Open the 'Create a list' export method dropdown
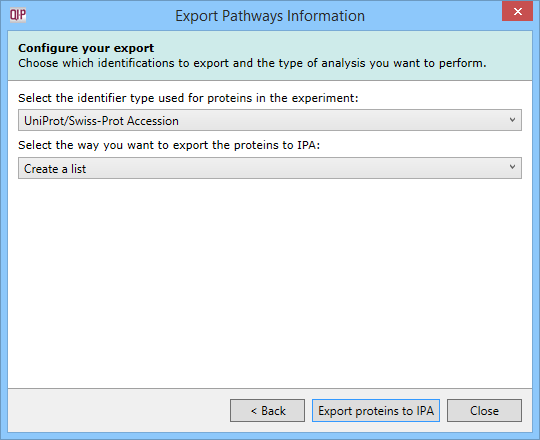 270,168
